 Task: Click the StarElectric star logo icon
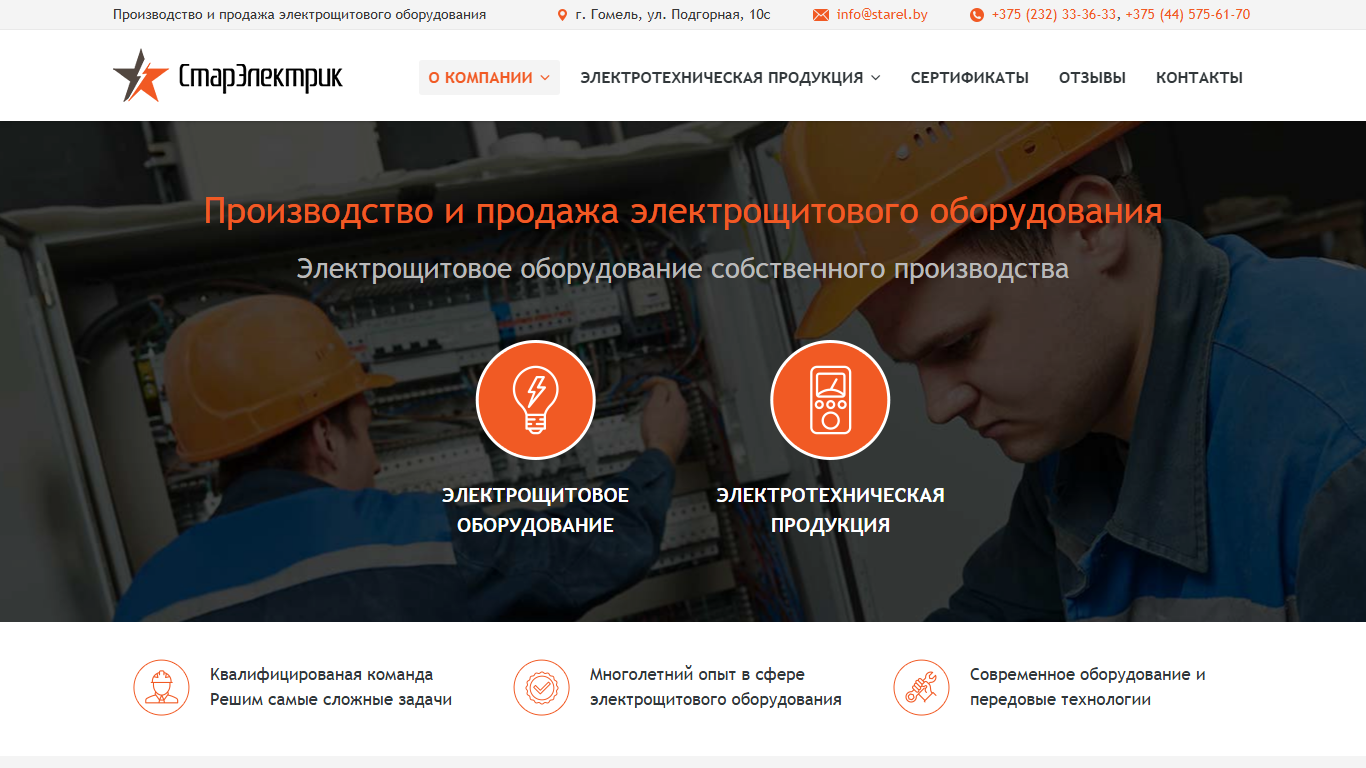click(140, 76)
